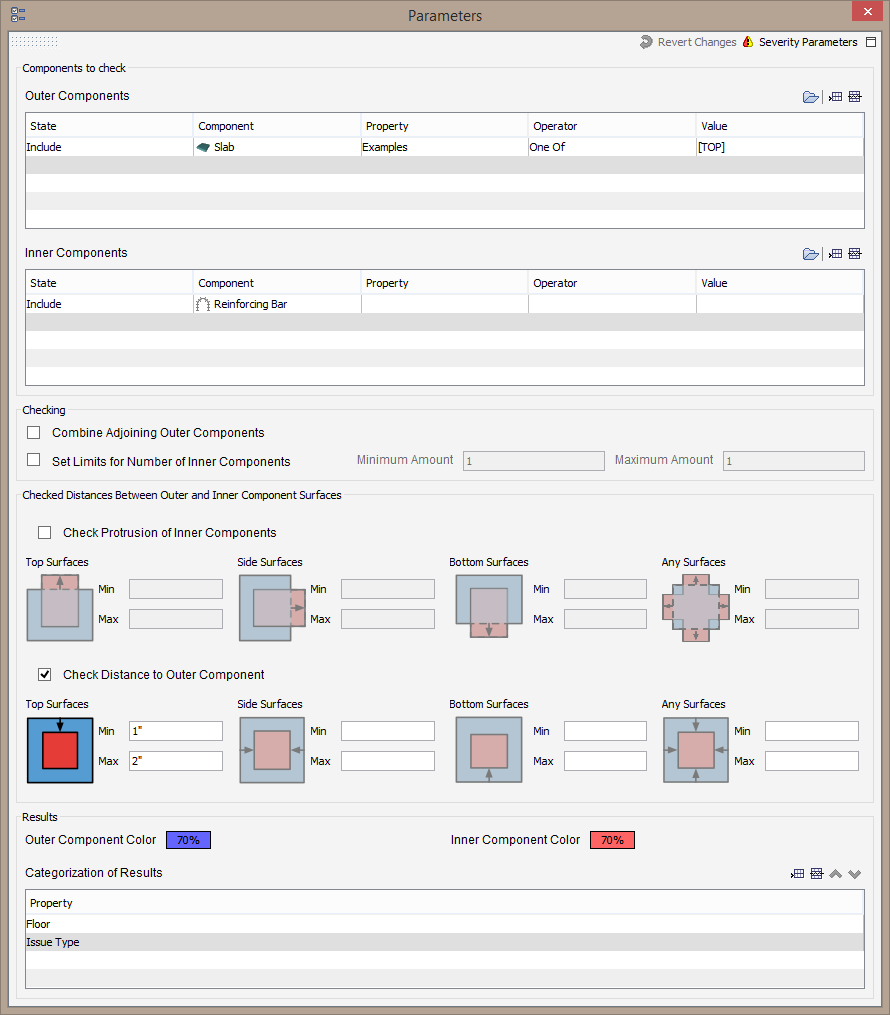Uncheck Check Distance to Outer Component
The image size is (890, 1015).
tap(45, 675)
